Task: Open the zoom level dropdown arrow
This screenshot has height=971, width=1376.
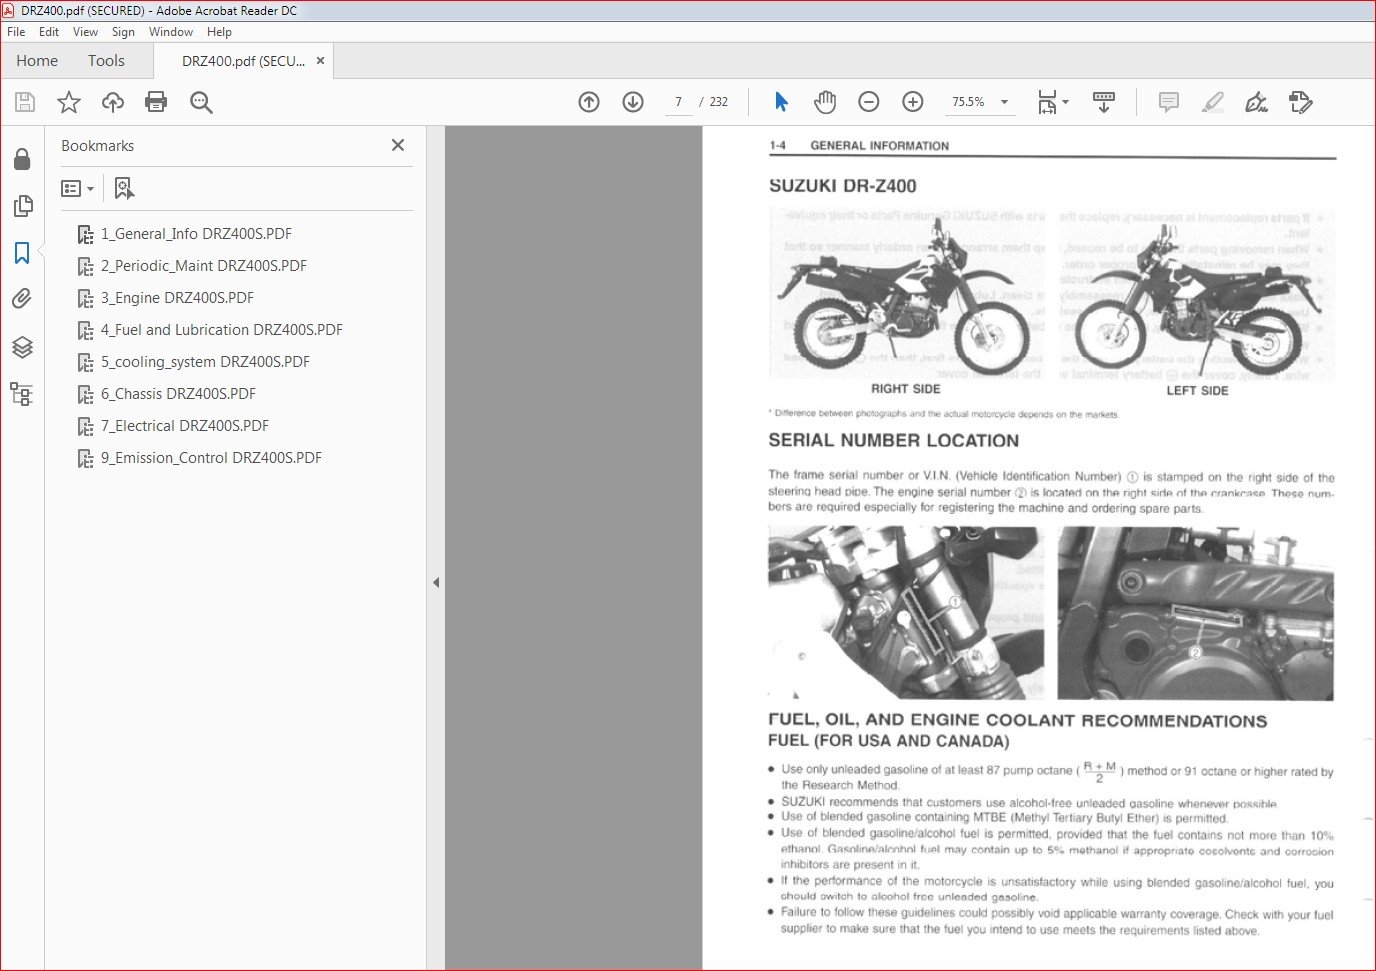Action: 1004,102
